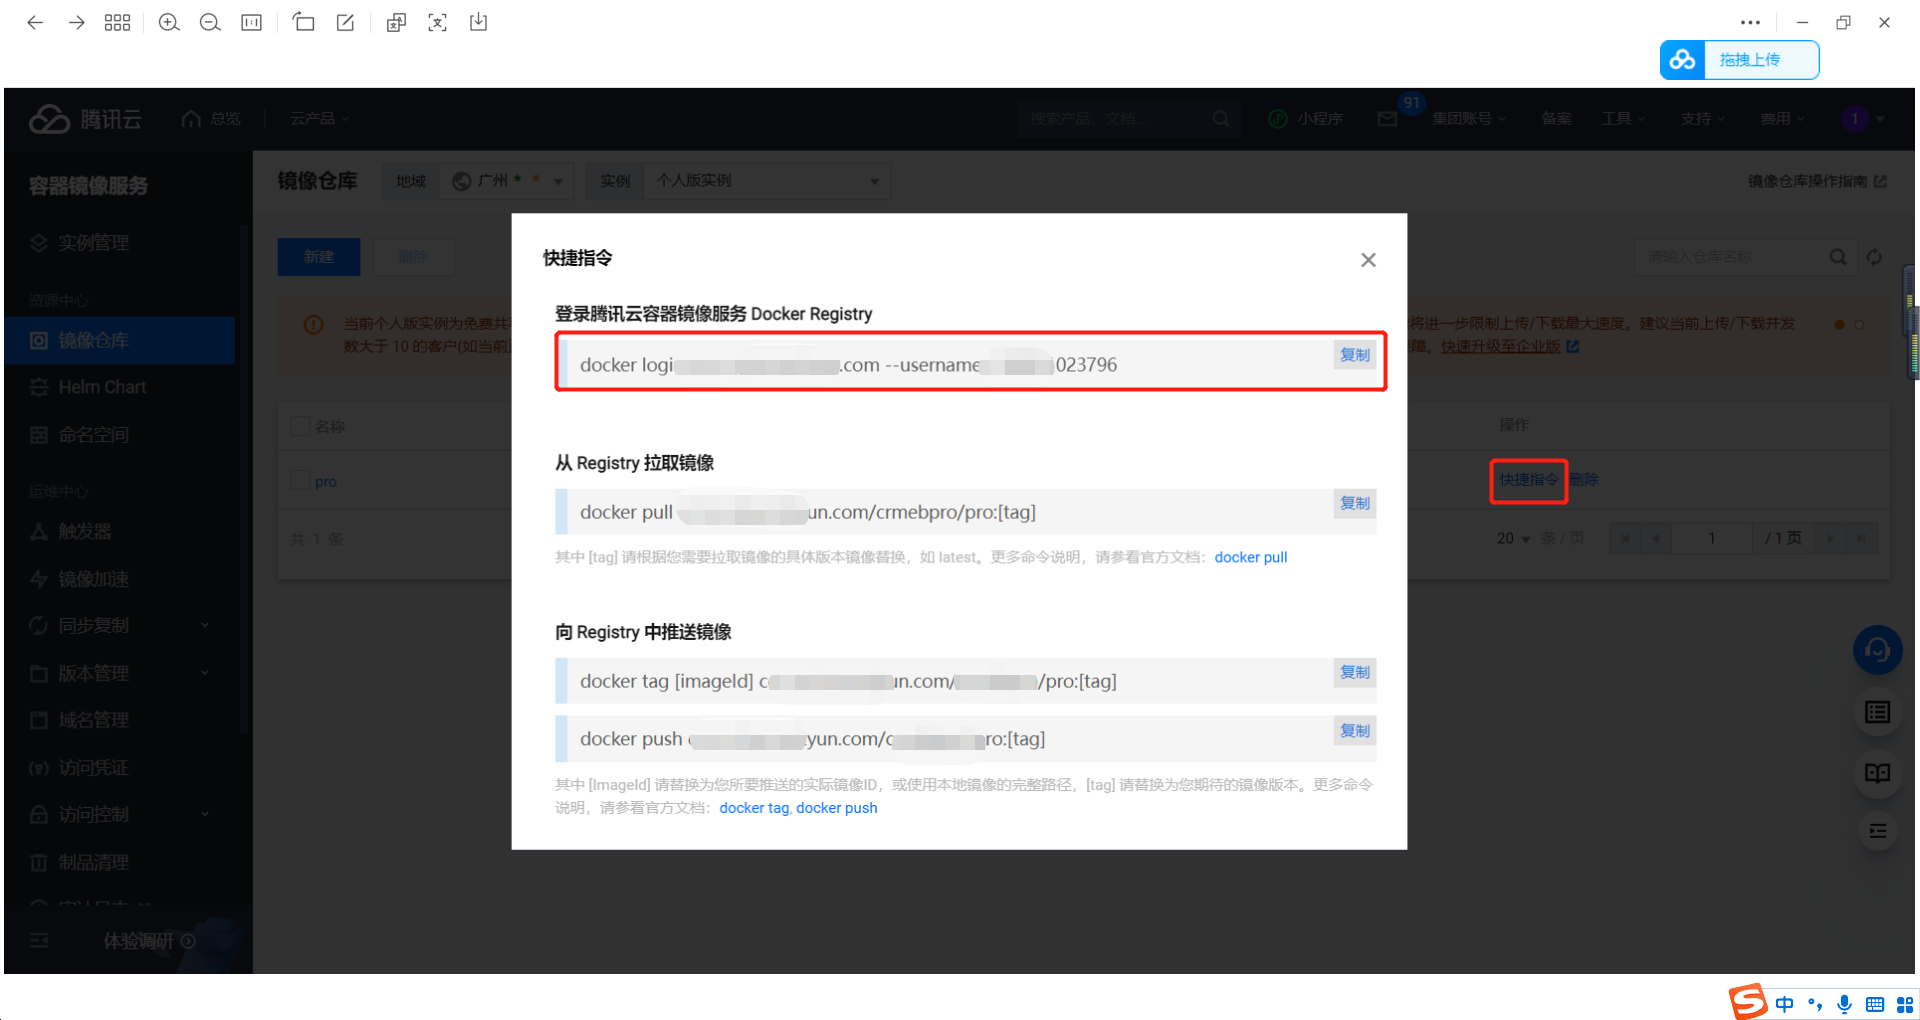This screenshot has height=1020, width=1920.
Task: Click the text recognition scan icon
Action: (x=437, y=22)
